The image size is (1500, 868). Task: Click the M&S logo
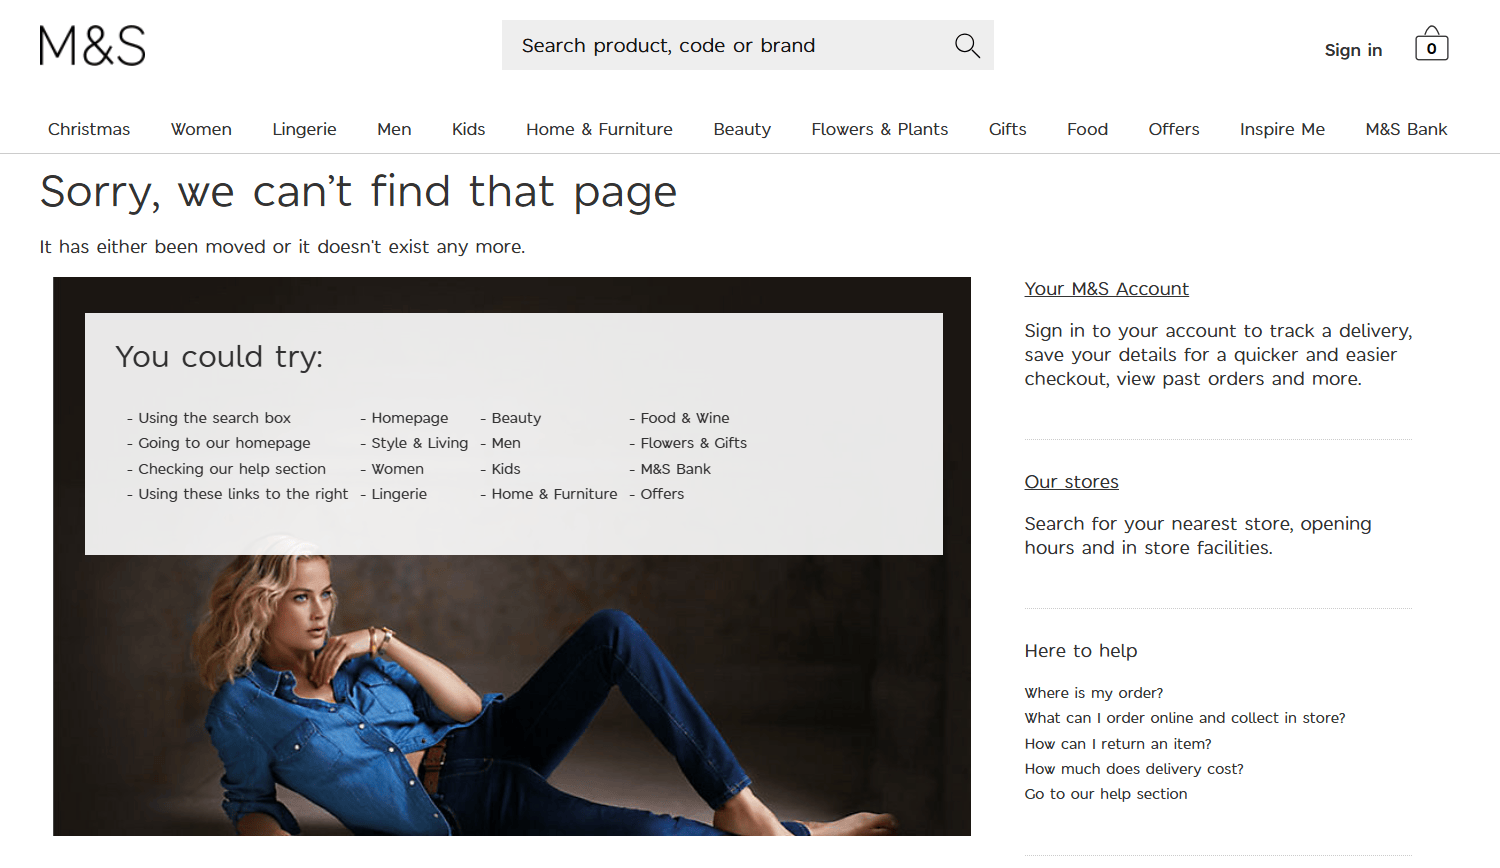92,46
